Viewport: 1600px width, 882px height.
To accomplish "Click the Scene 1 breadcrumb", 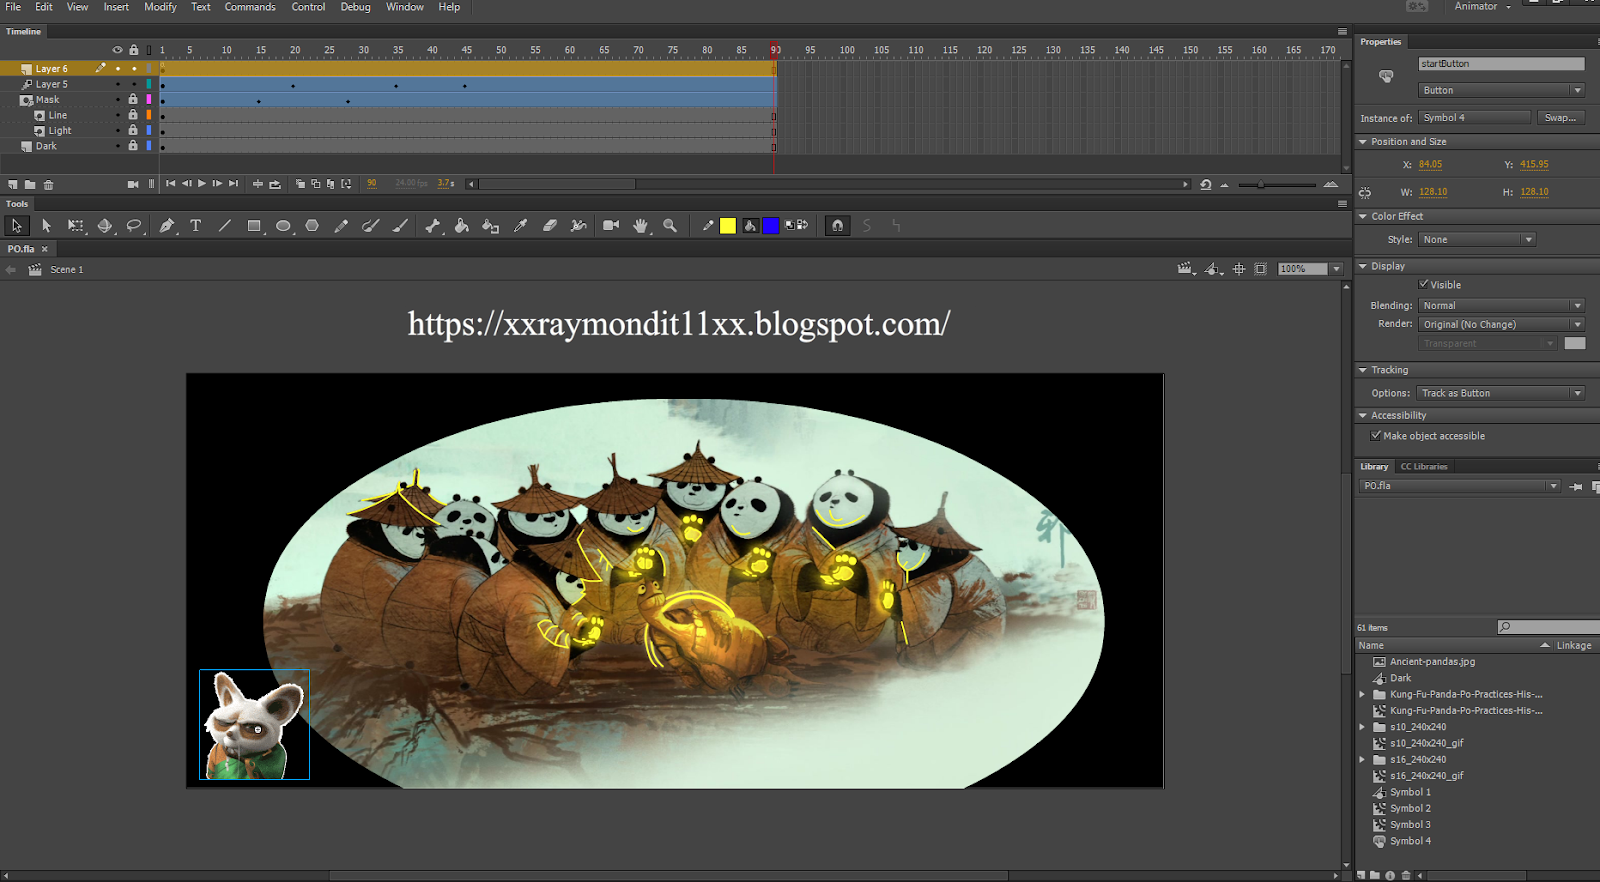I will [67, 270].
